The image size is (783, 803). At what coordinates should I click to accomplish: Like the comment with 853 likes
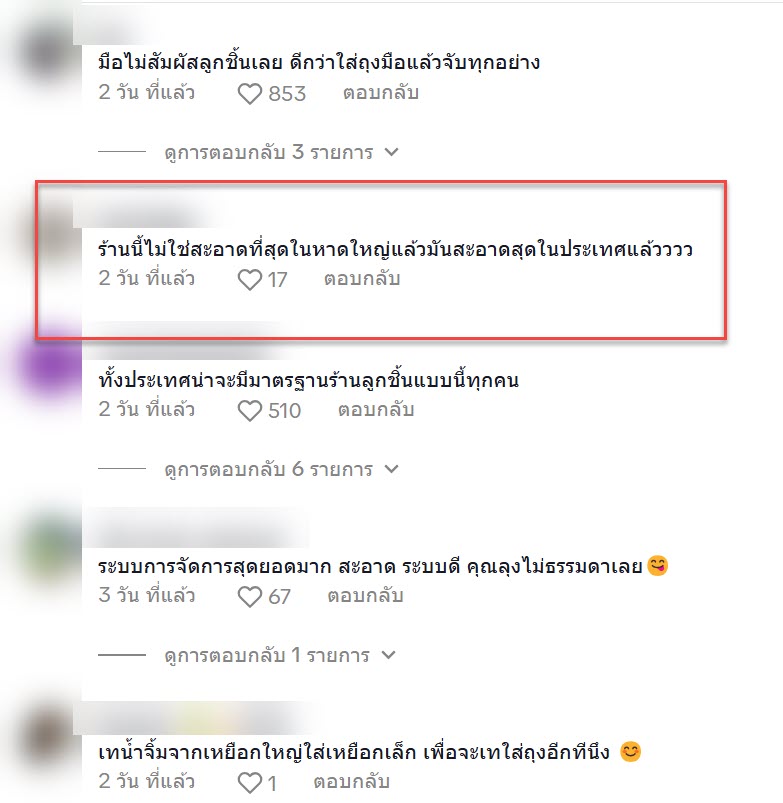pos(250,94)
